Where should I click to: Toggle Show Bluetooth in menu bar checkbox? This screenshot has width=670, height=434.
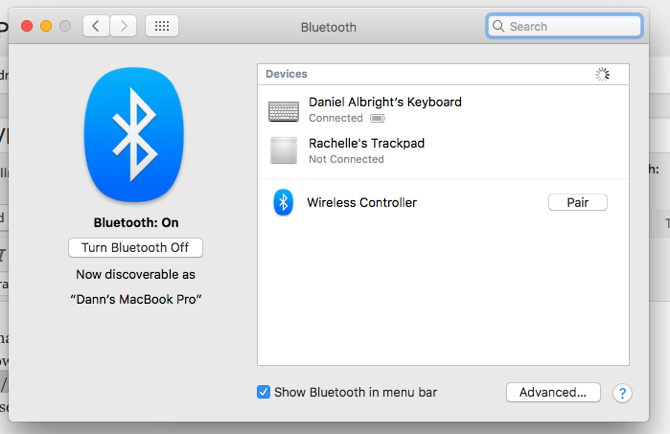tap(264, 392)
